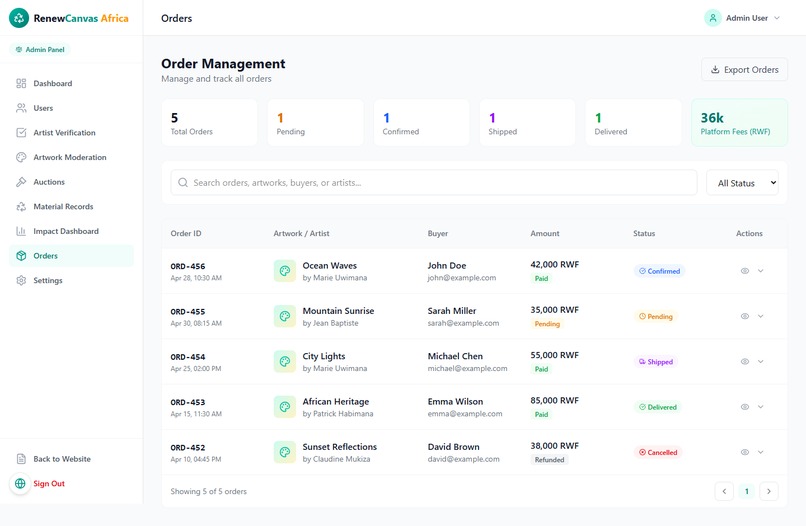The image size is (806, 526).
Task: Click the Confirmed status badge on ORD-456
Action: 659,271
